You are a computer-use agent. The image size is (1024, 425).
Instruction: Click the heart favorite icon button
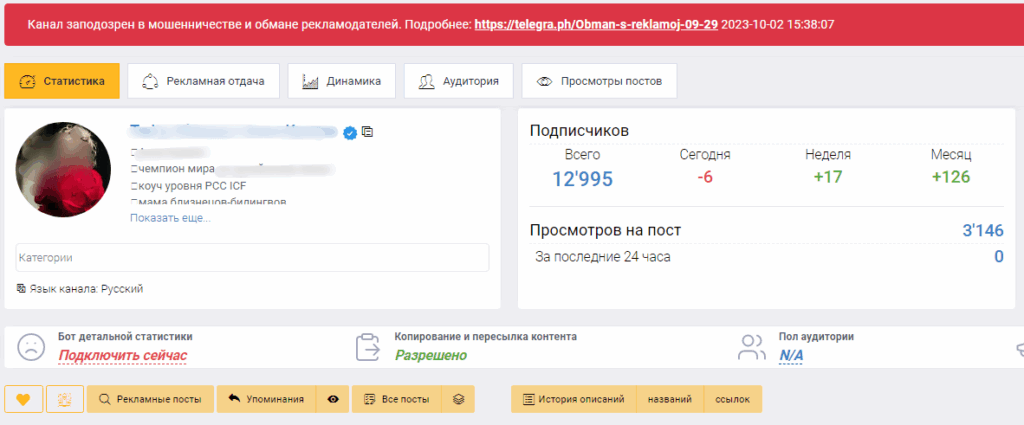pos(23,399)
